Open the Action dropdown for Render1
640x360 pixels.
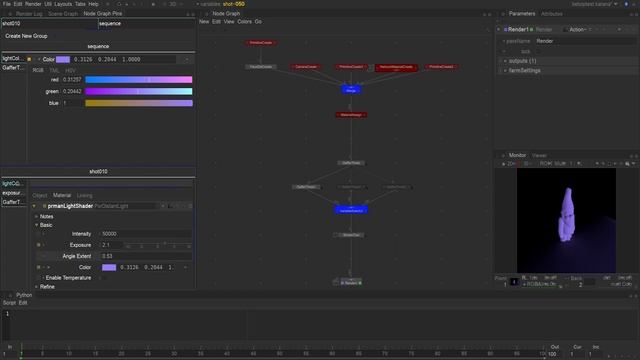578,29
